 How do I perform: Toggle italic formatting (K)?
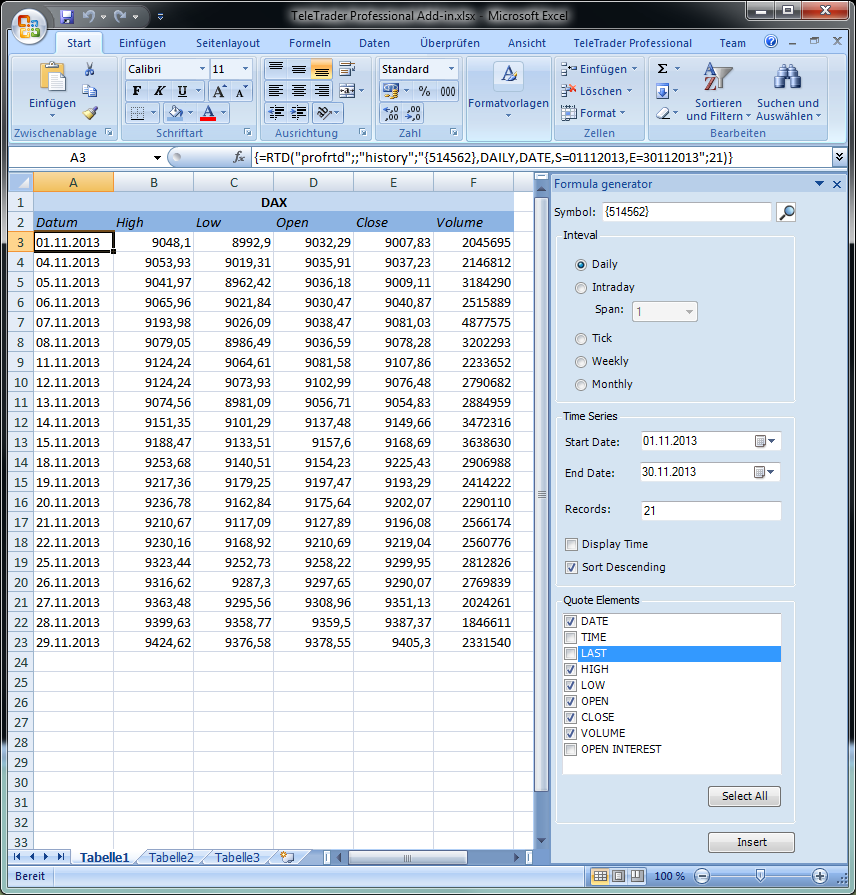[x=159, y=91]
